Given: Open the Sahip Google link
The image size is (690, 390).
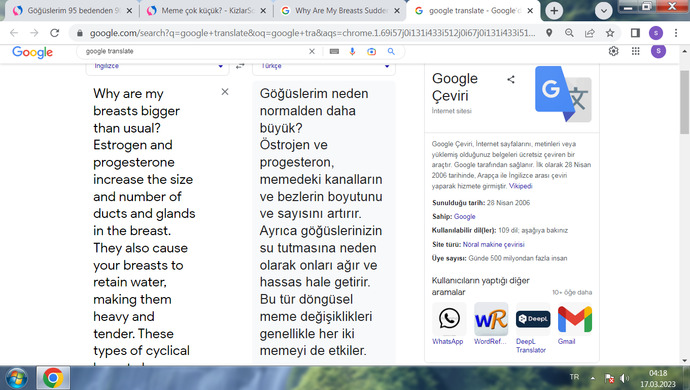Looking at the screenshot, I should tap(464, 217).
